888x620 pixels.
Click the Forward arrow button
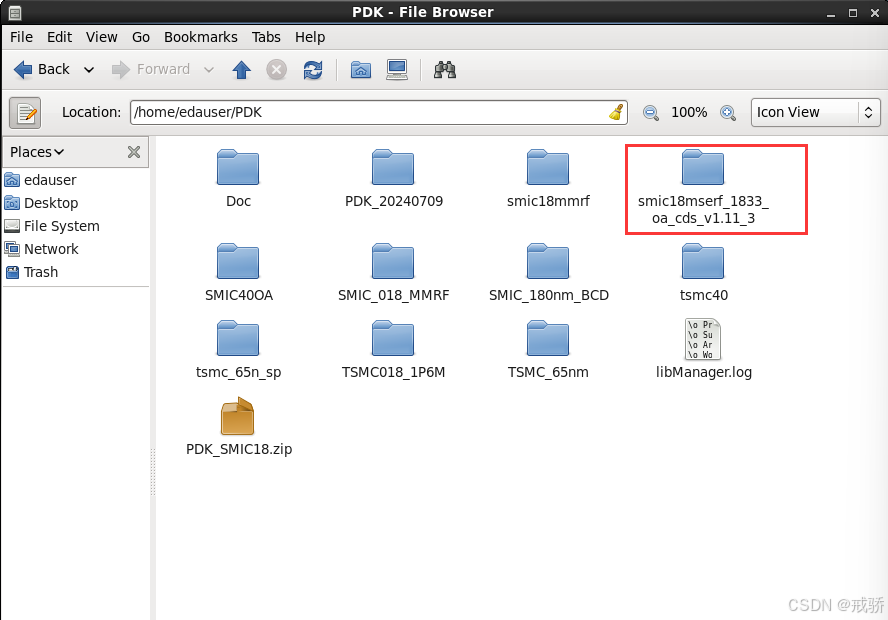pyautogui.click(x=120, y=70)
